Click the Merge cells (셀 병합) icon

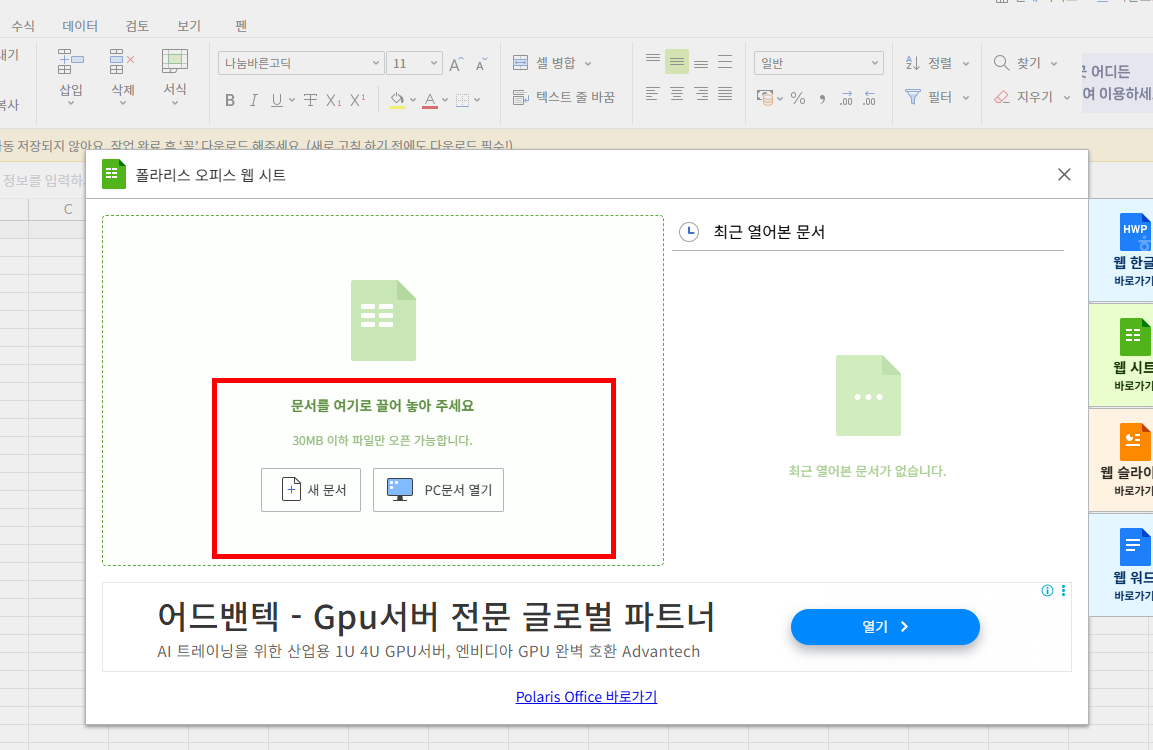548,62
